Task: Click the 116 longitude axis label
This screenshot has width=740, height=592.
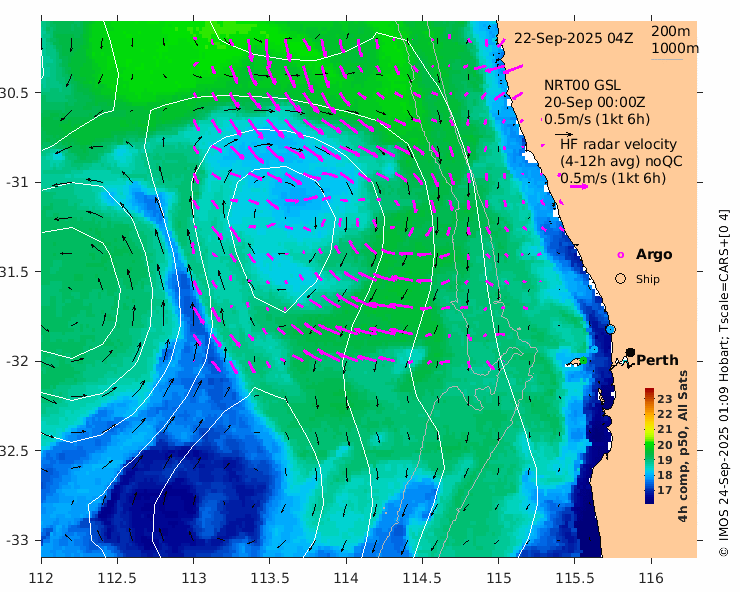Action: pos(651,578)
